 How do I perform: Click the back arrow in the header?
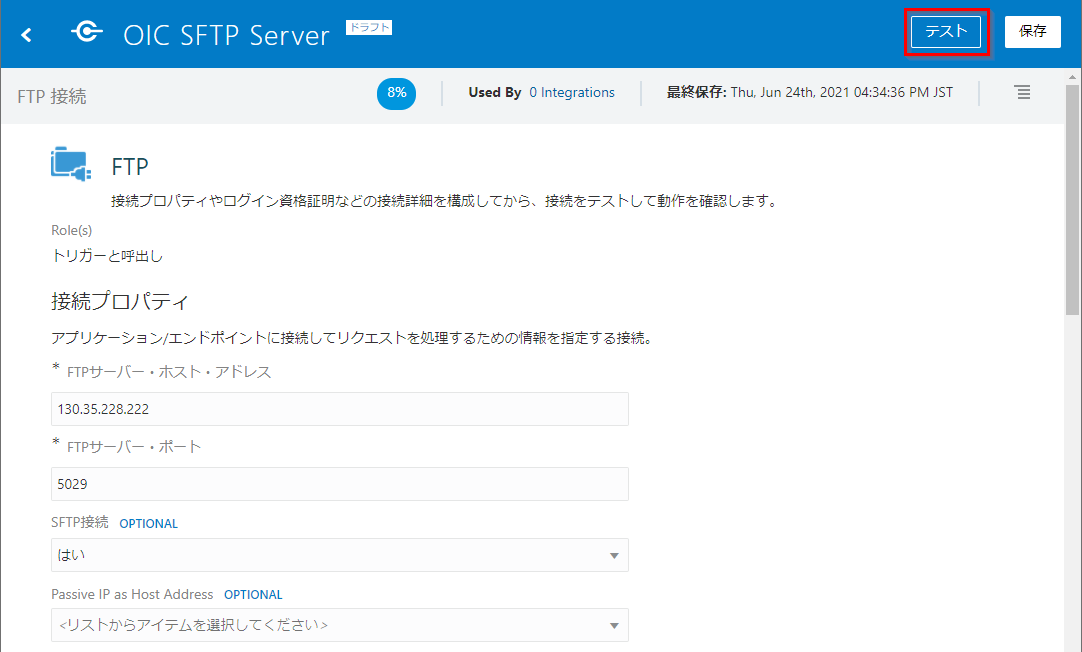point(27,35)
